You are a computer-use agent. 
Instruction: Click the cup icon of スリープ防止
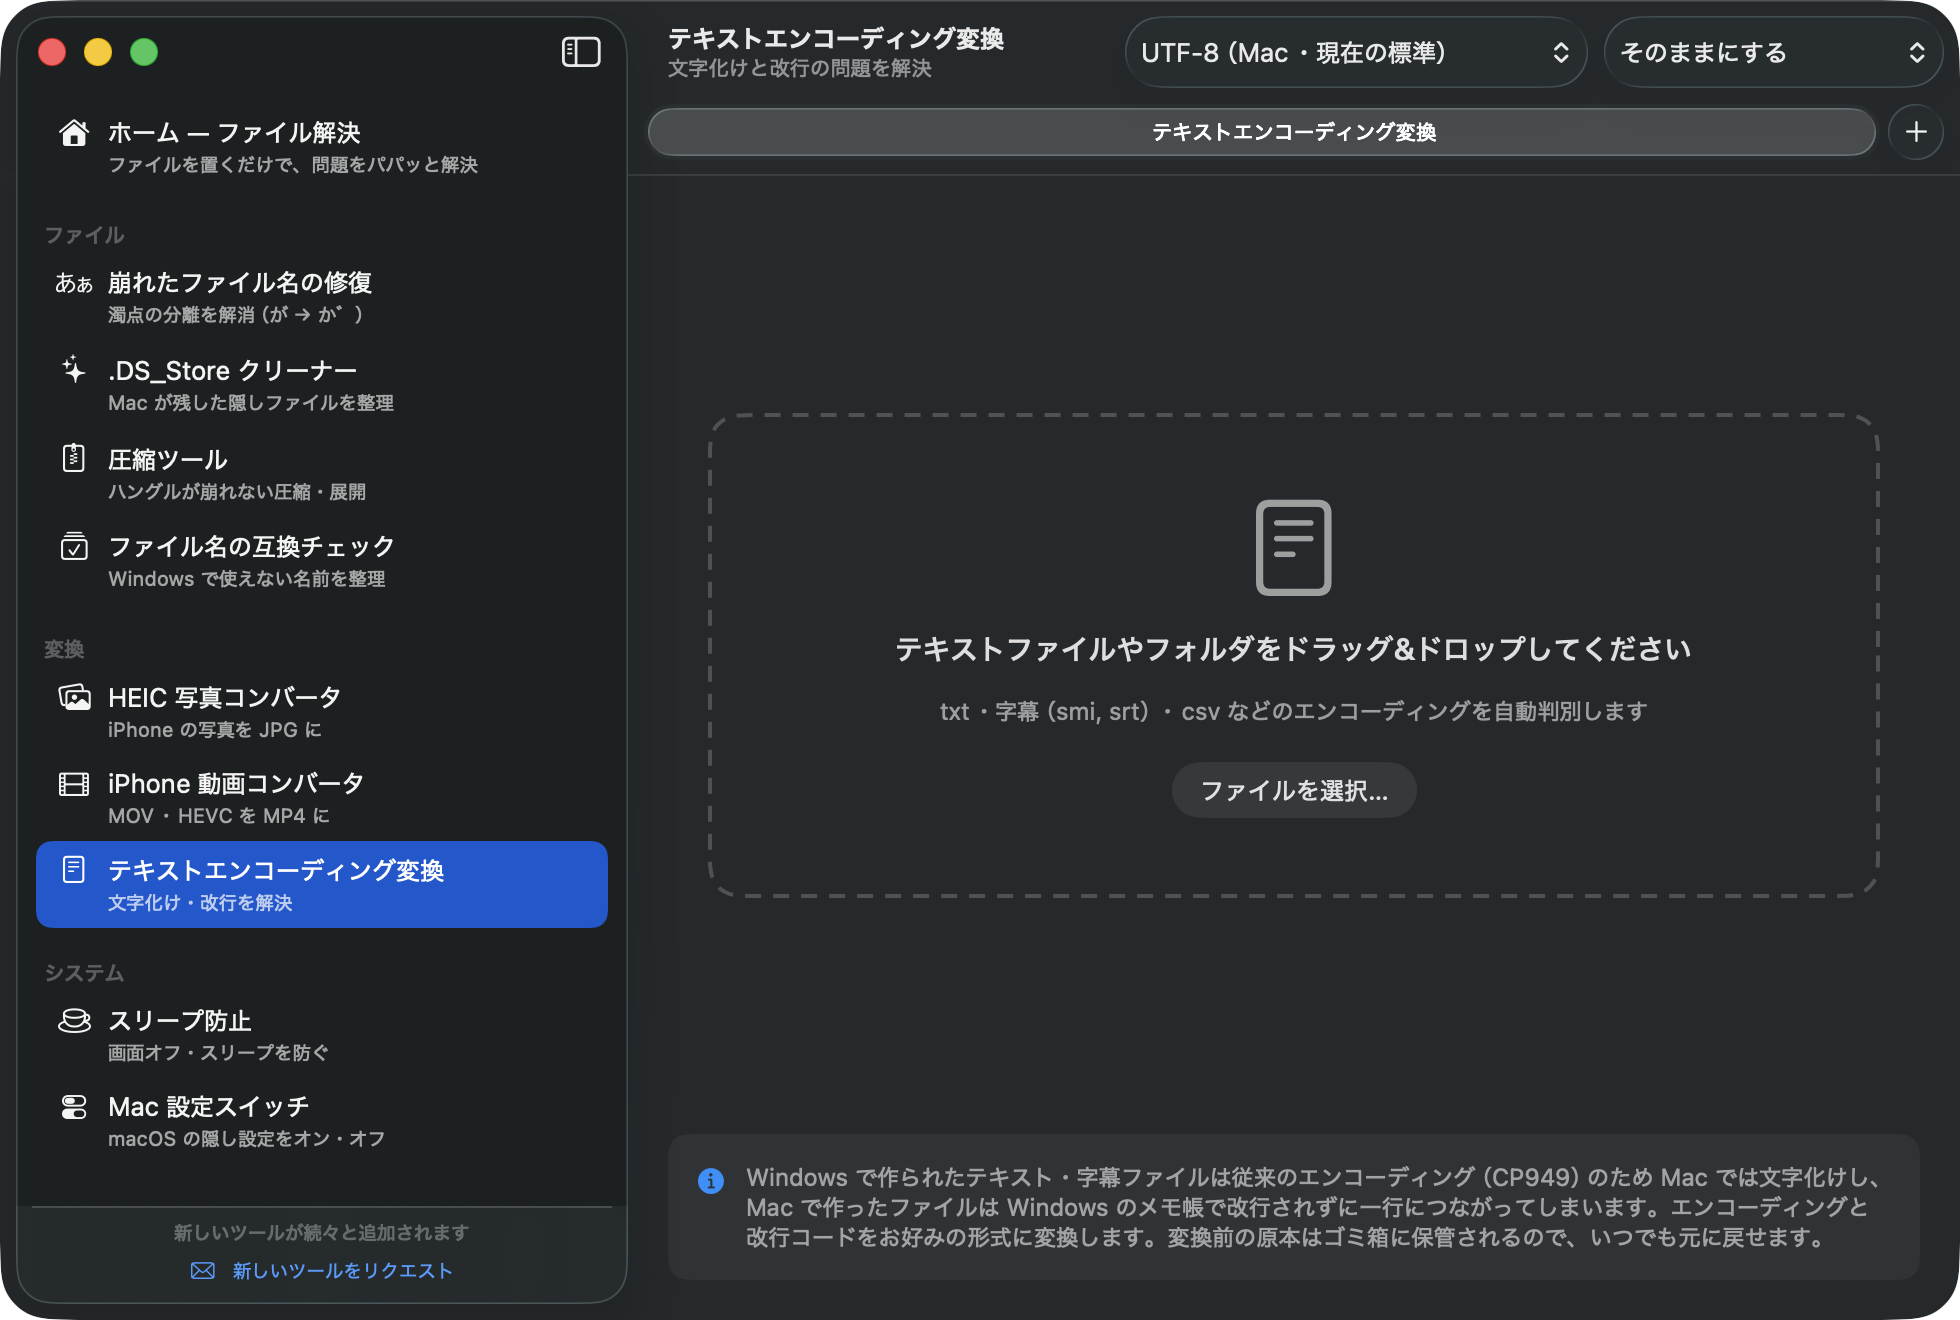coord(74,1021)
